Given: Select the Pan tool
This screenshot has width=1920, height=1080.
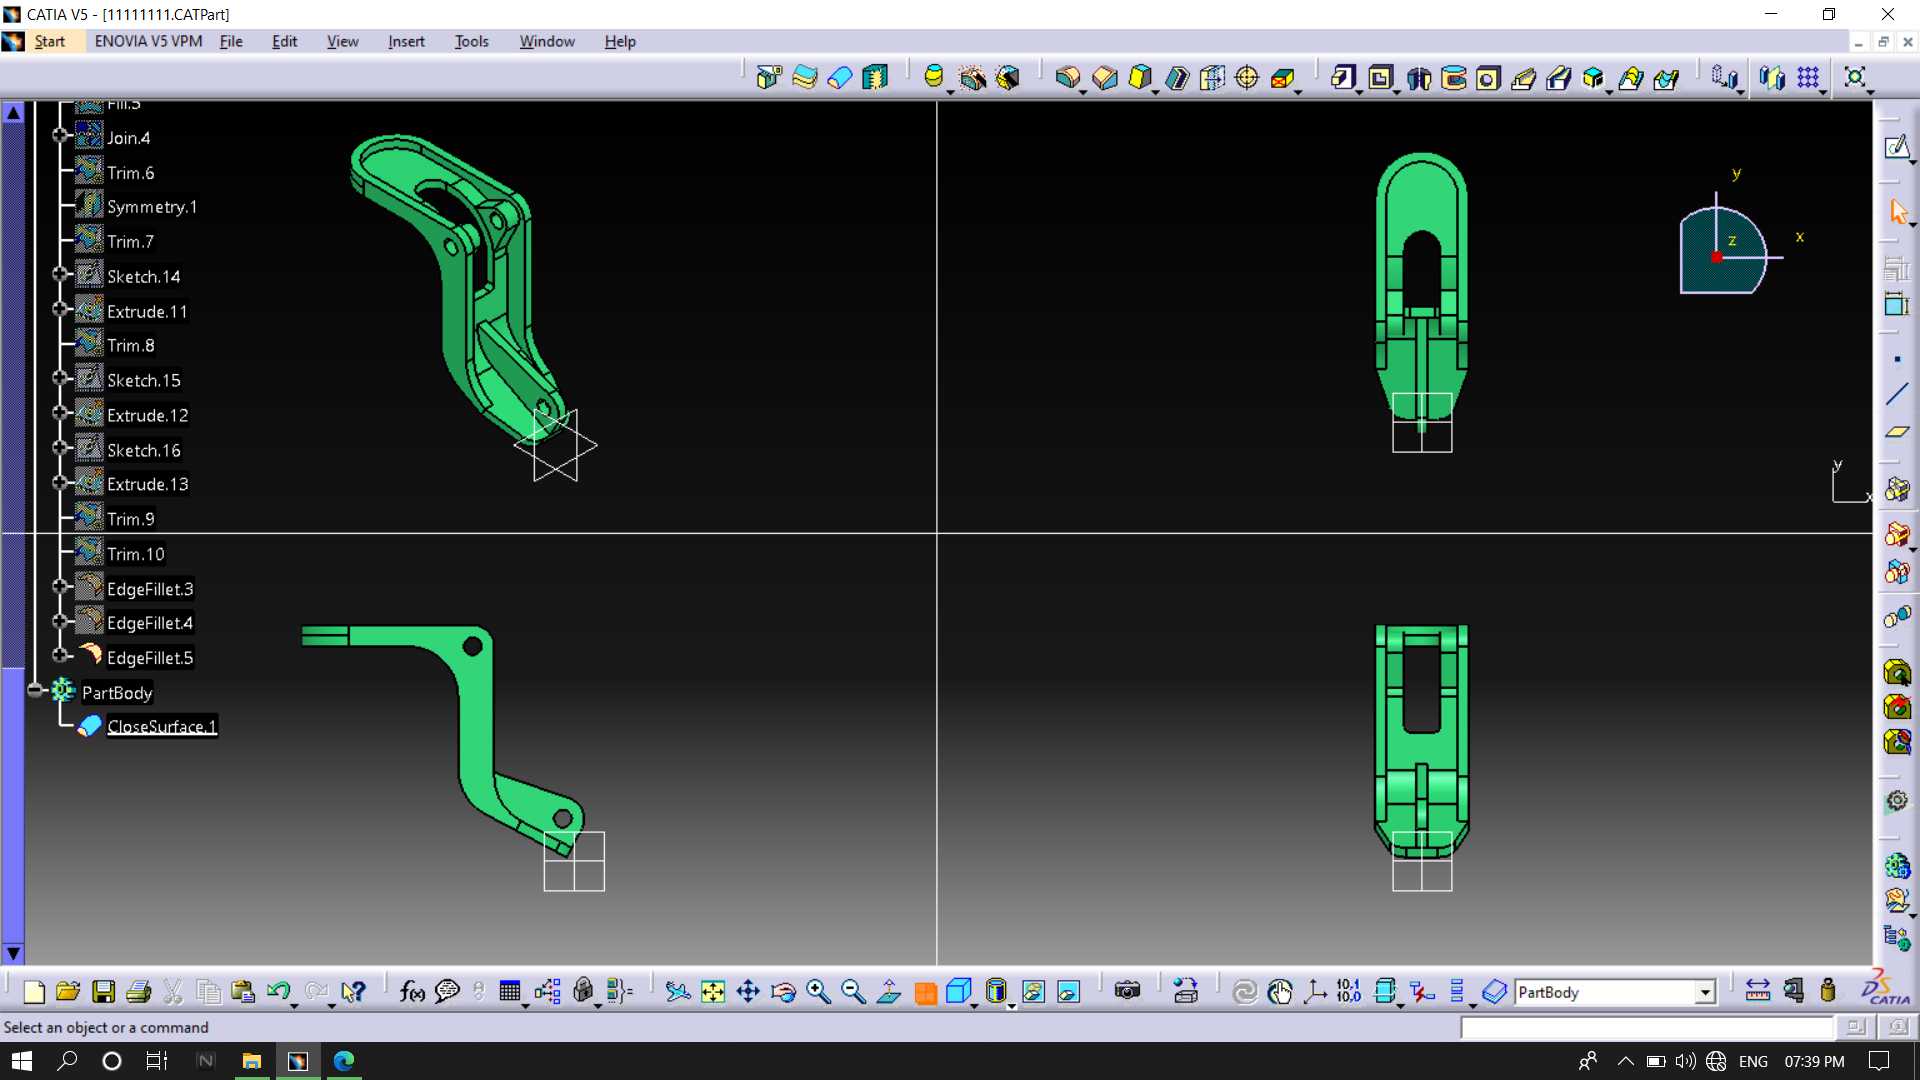Looking at the screenshot, I should (x=748, y=991).
